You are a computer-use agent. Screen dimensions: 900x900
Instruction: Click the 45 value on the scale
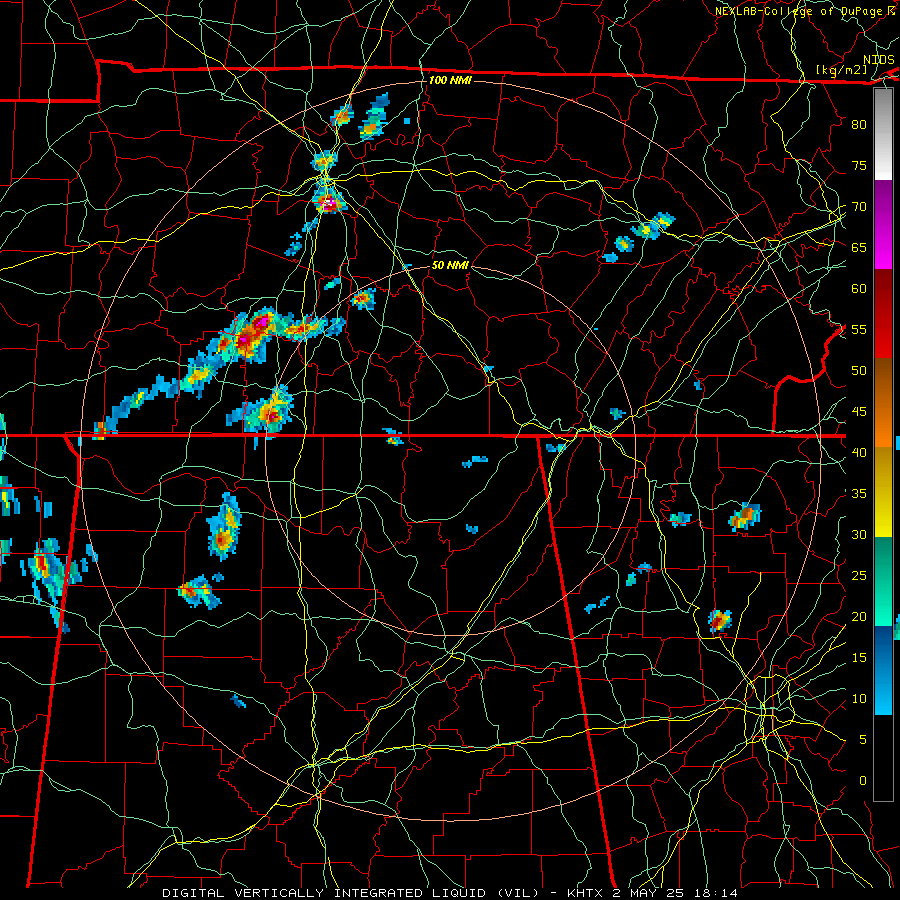click(859, 412)
